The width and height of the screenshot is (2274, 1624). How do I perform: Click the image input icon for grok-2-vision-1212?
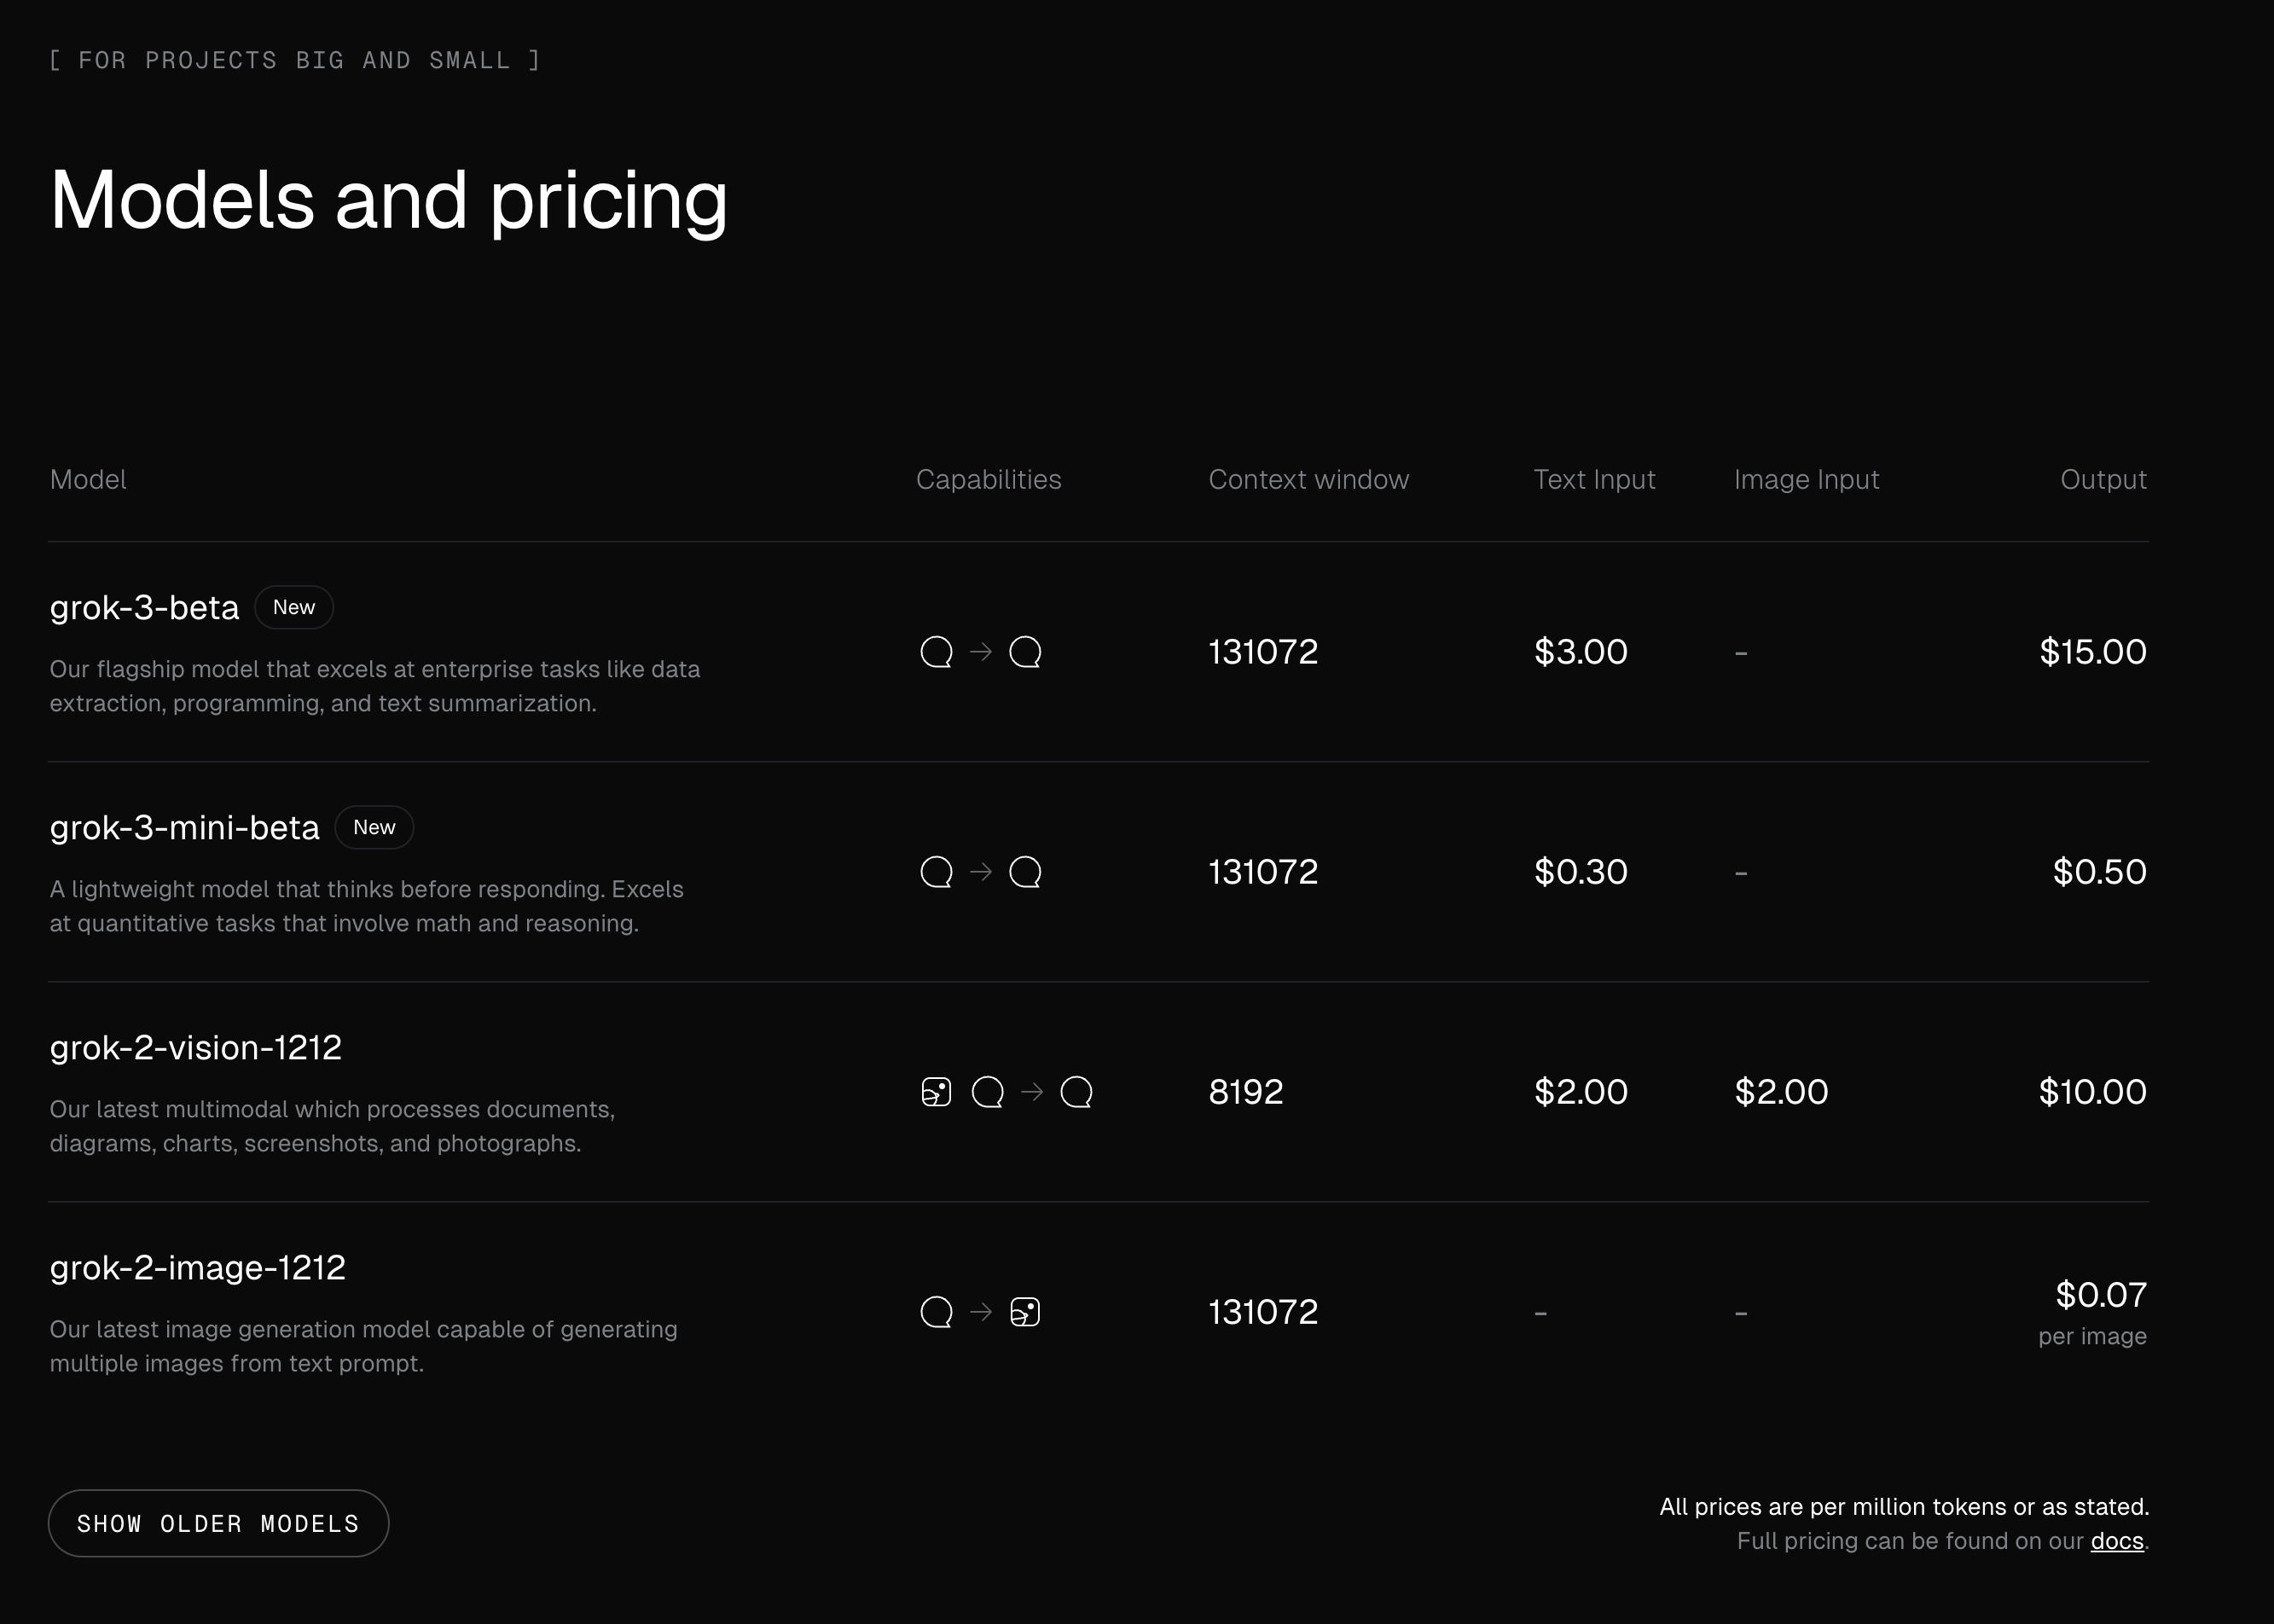[x=936, y=1092]
